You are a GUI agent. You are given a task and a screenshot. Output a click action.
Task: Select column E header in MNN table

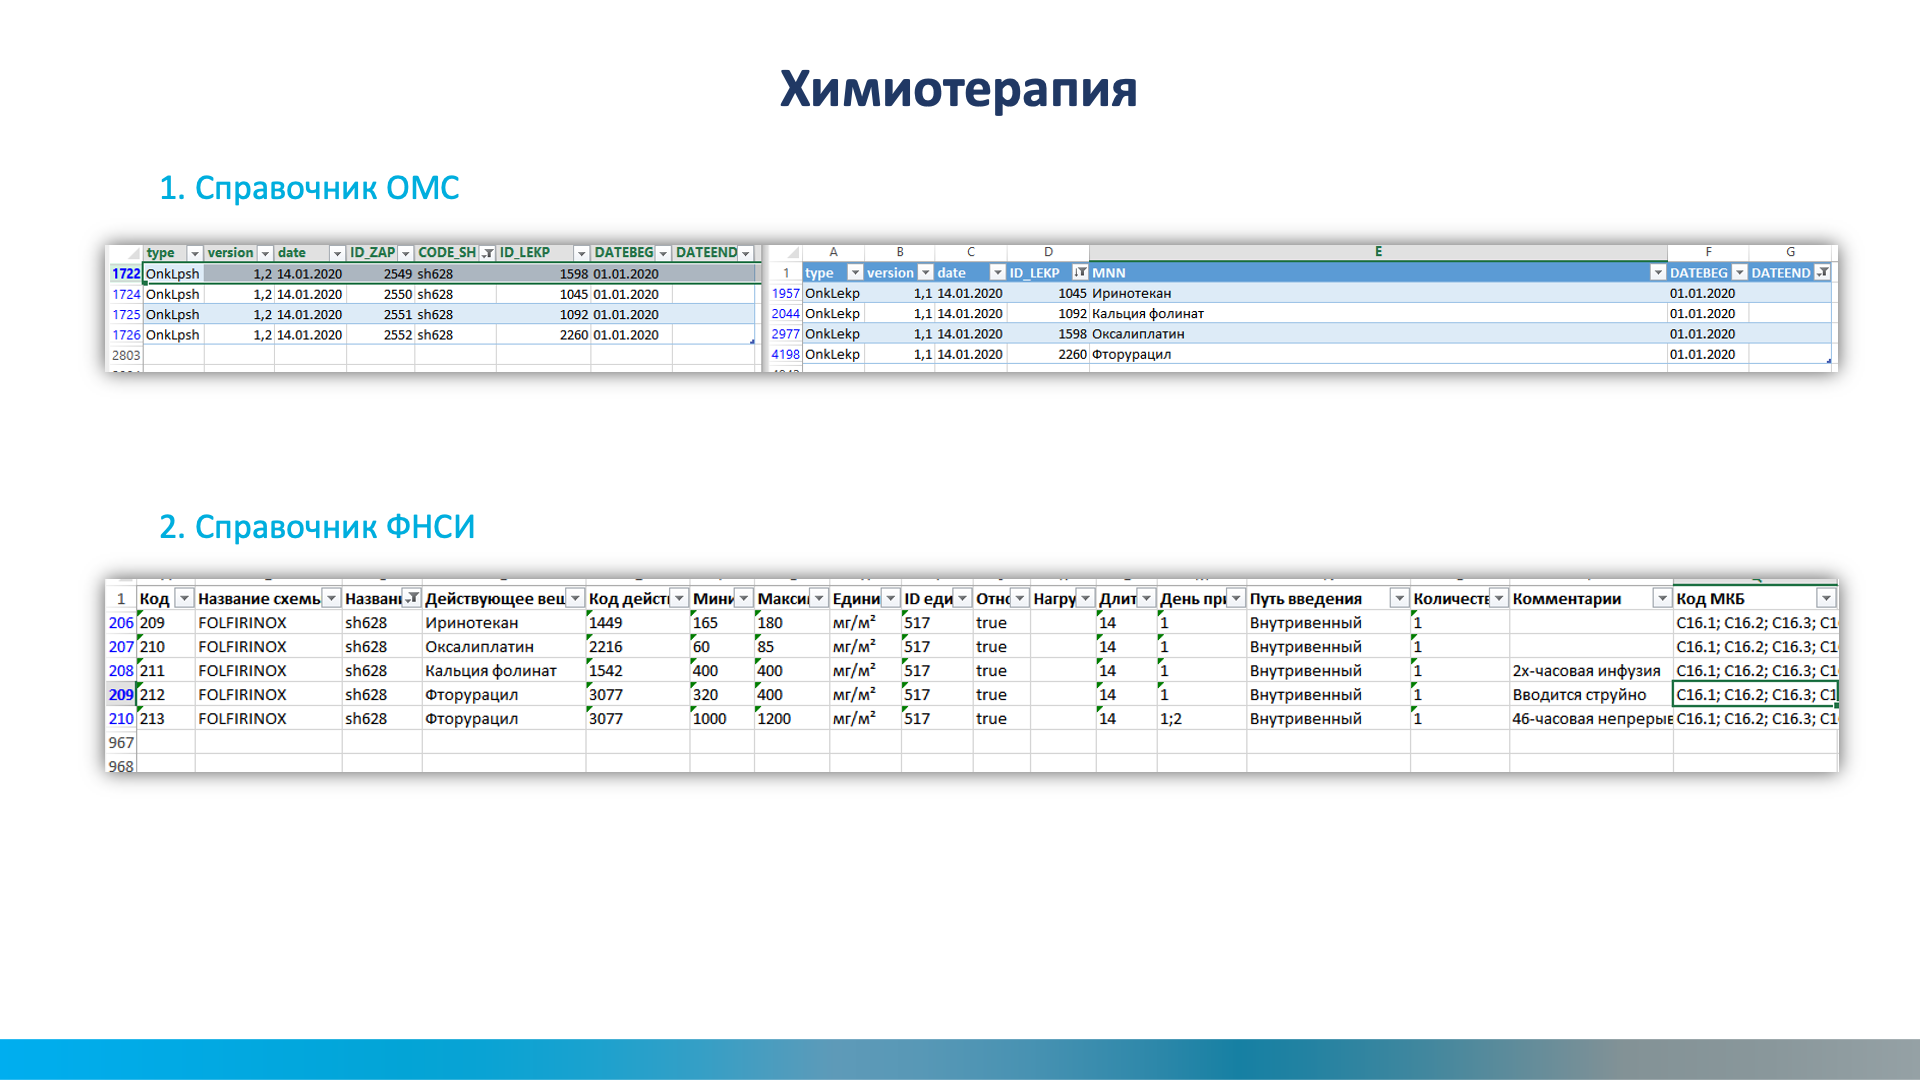[1378, 252]
